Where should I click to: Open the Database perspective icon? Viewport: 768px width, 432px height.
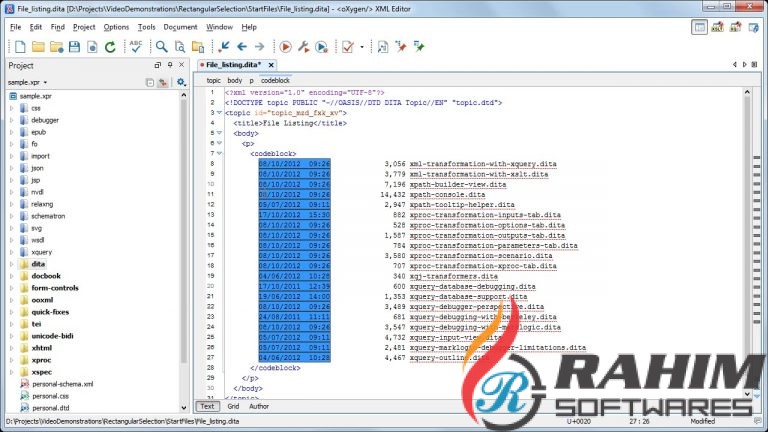click(754, 27)
